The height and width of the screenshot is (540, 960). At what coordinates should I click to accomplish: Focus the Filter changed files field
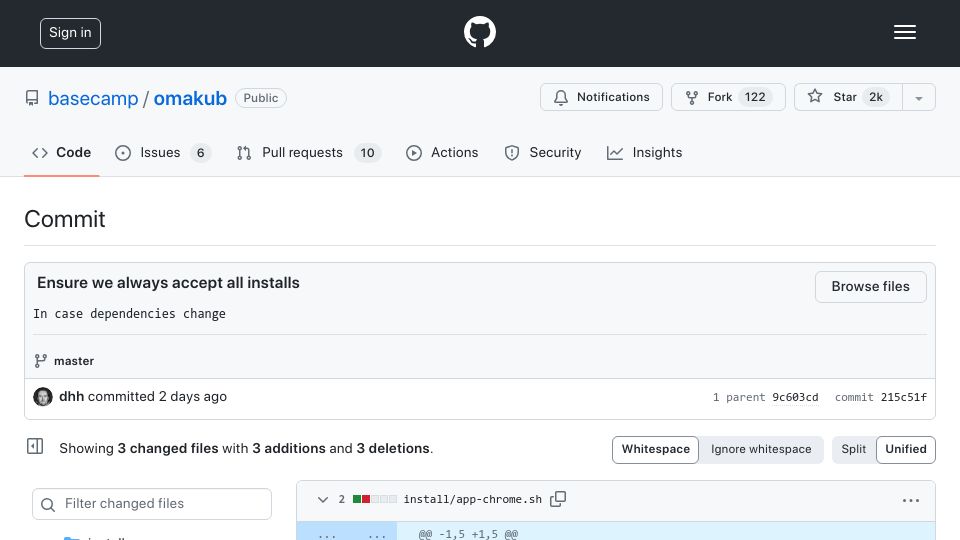pyautogui.click(x=152, y=504)
